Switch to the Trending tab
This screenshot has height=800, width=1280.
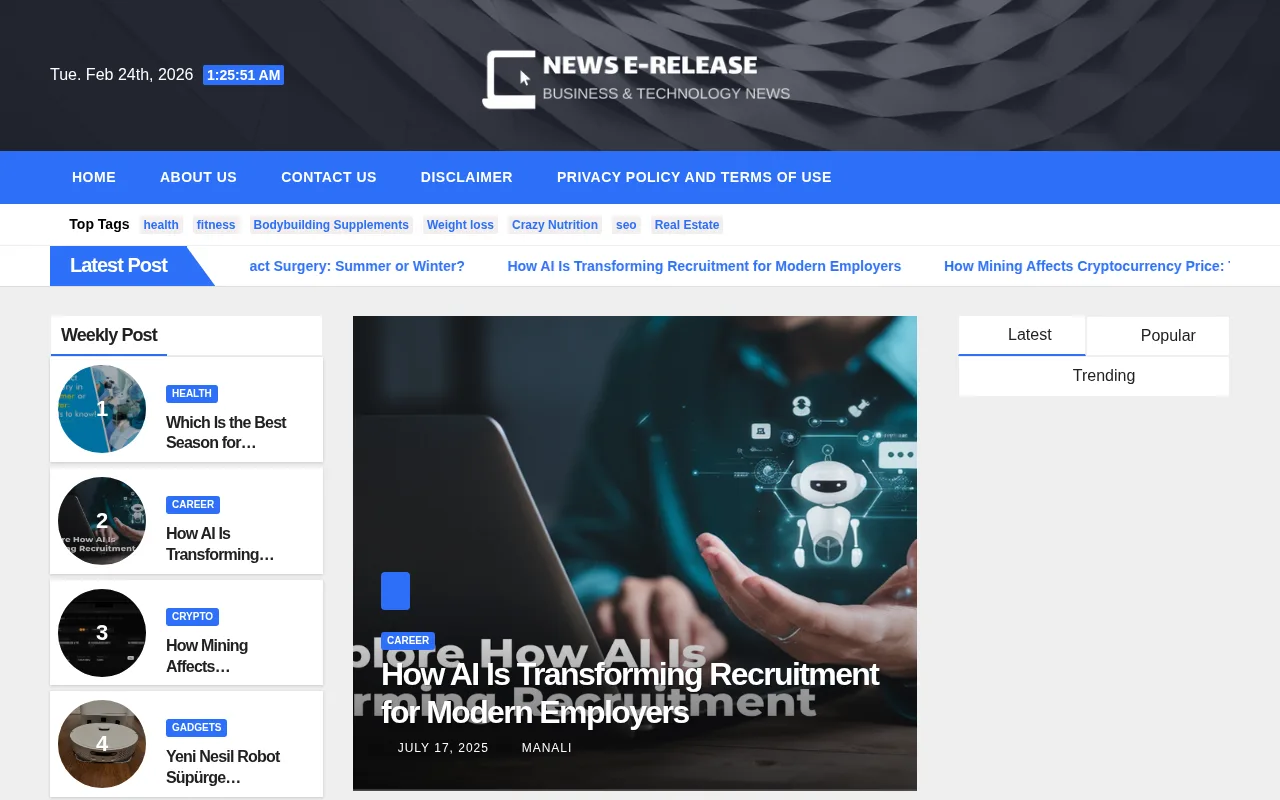[1103, 375]
